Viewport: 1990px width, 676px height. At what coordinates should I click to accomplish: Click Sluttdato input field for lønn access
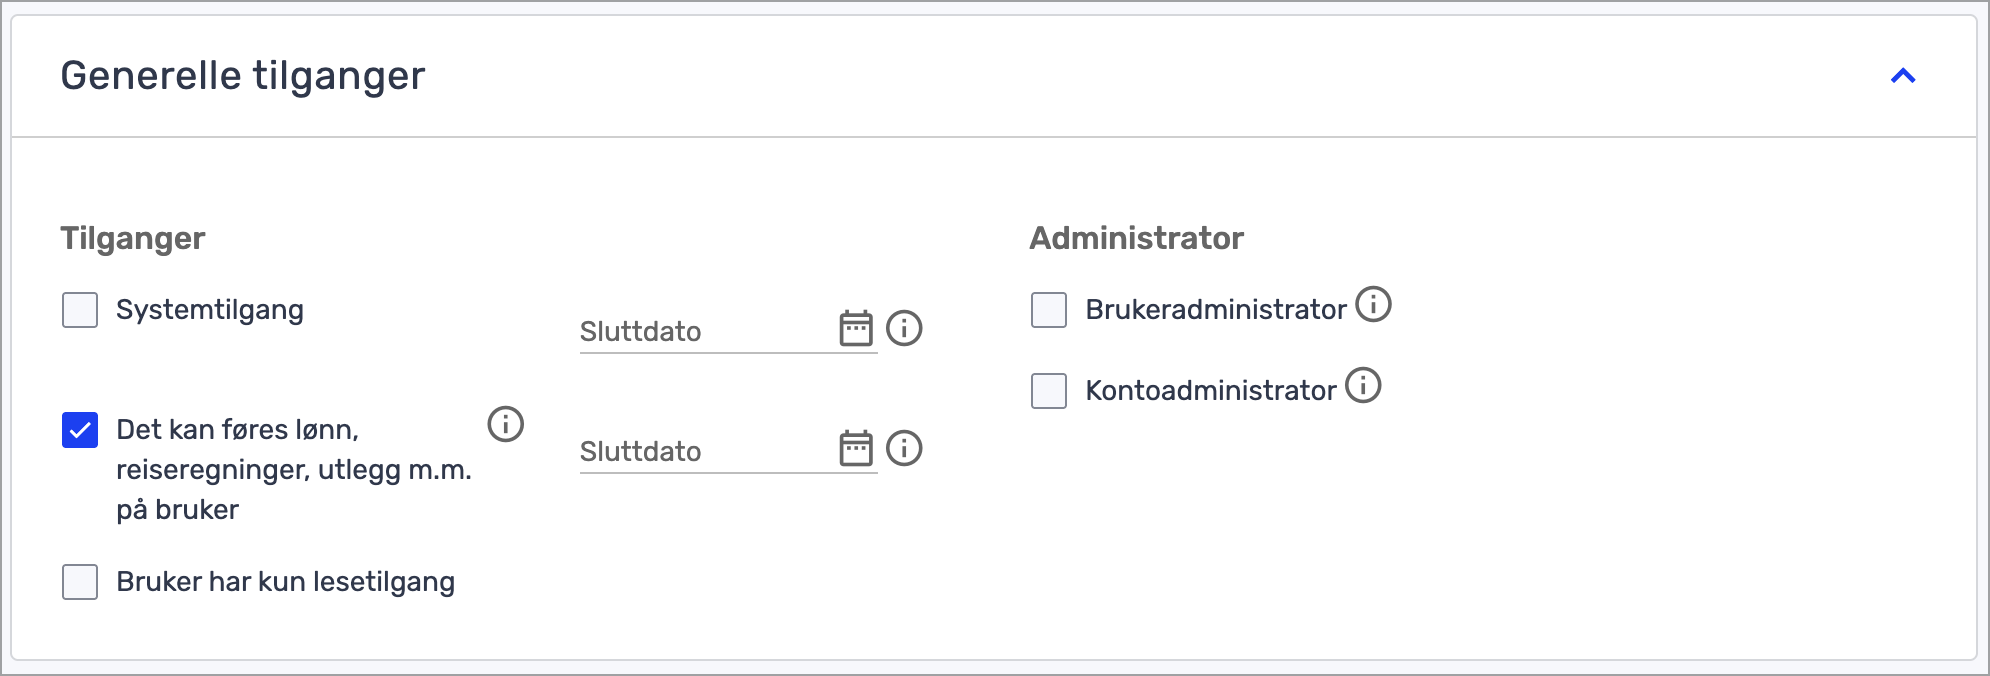pos(700,451)
